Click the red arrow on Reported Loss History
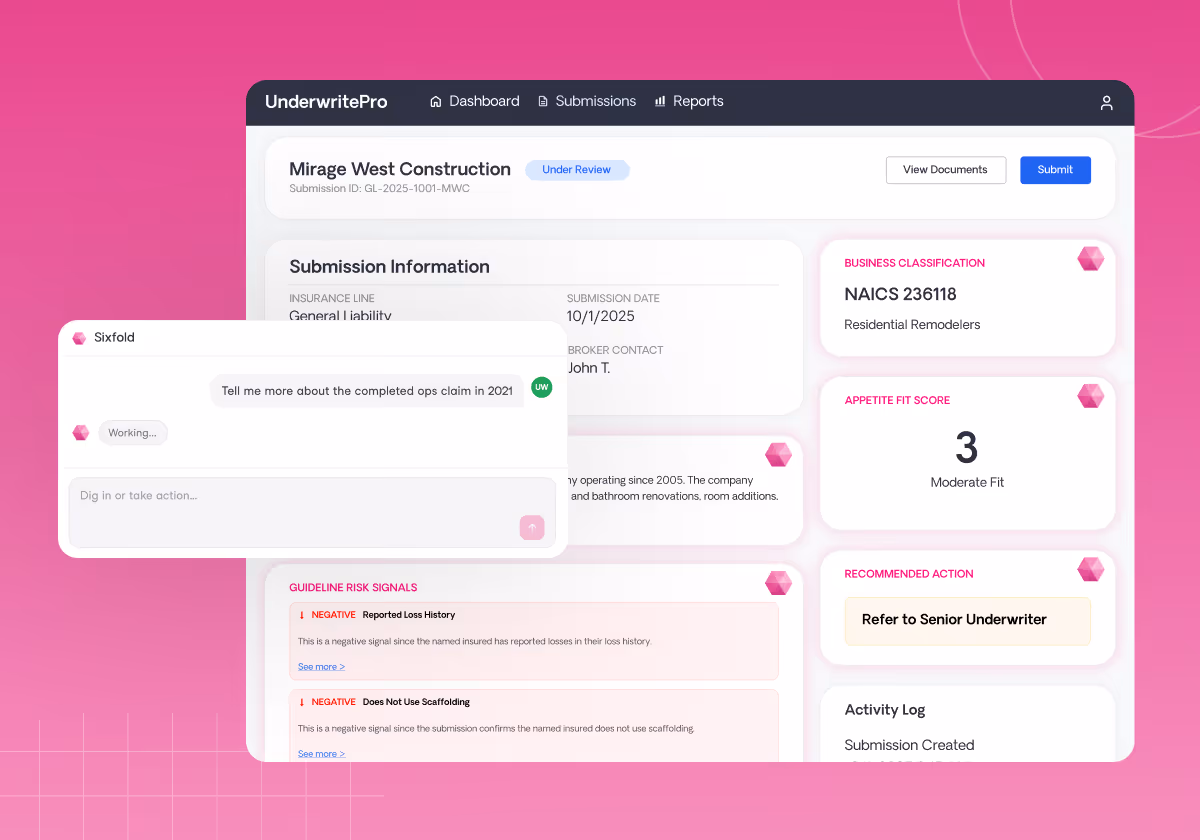Image resolution: width=1200 pixels, height=840 pixels. tap(302, 615)
